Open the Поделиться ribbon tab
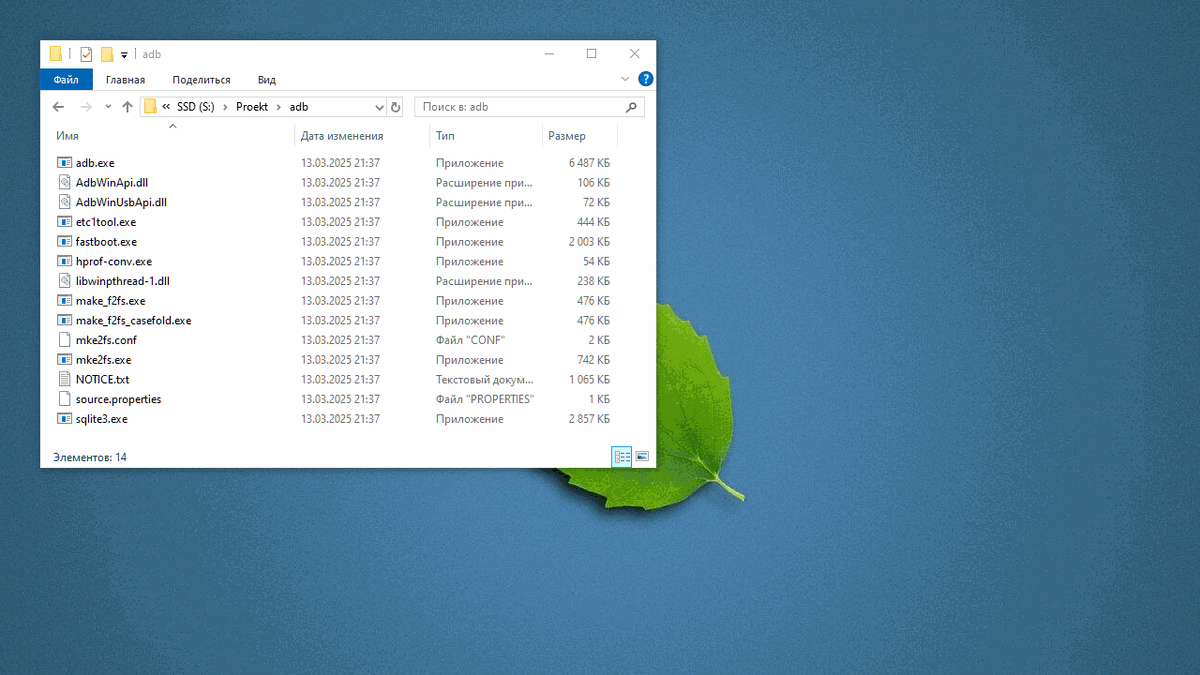The height and width of the screenshot is (675, 1200). 201,80
